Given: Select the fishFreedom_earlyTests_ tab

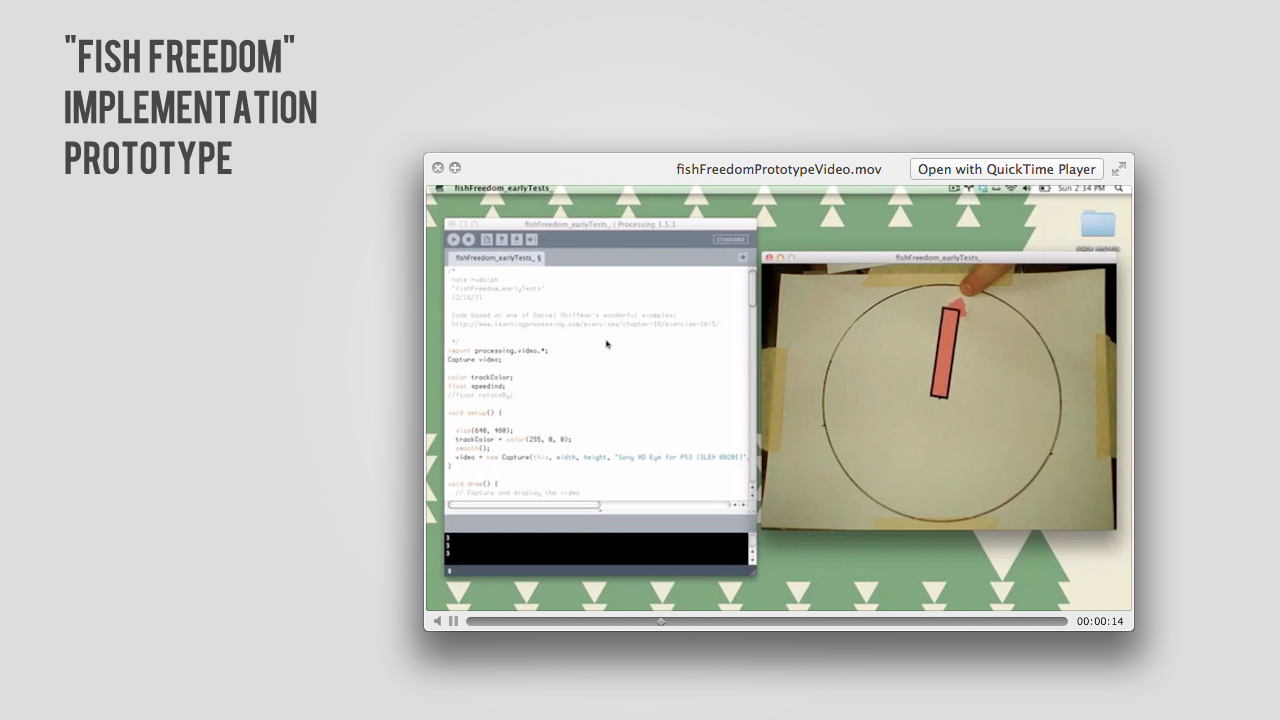Looking at the screenshot, I should (x=497, y=258).
